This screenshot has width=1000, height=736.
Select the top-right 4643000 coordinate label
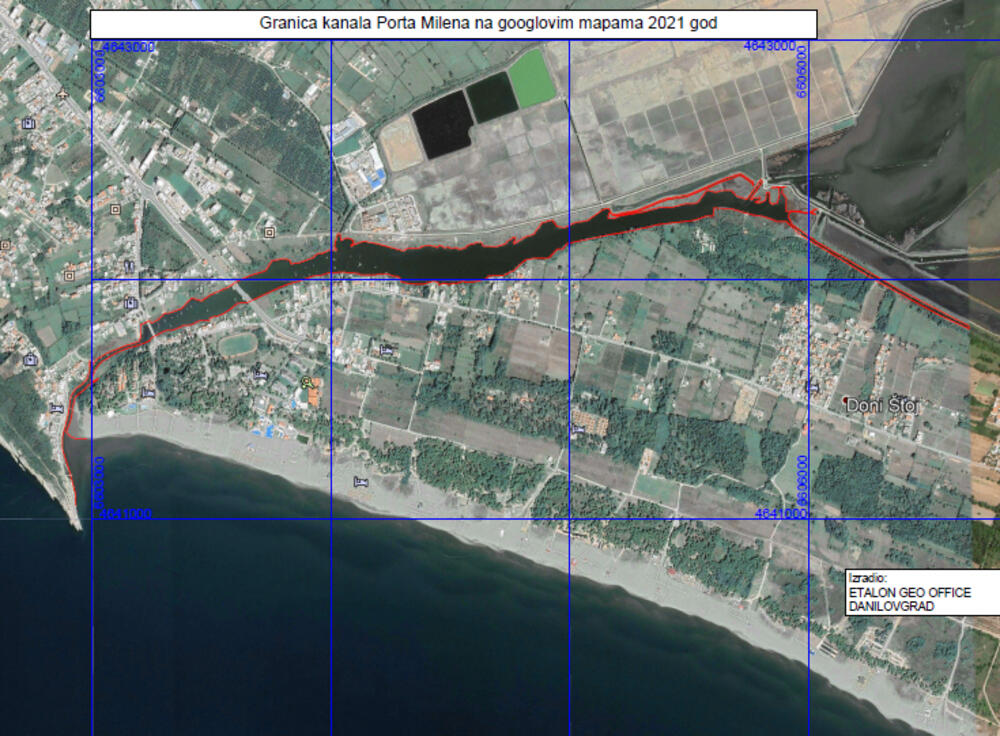(x=770, y=47)
